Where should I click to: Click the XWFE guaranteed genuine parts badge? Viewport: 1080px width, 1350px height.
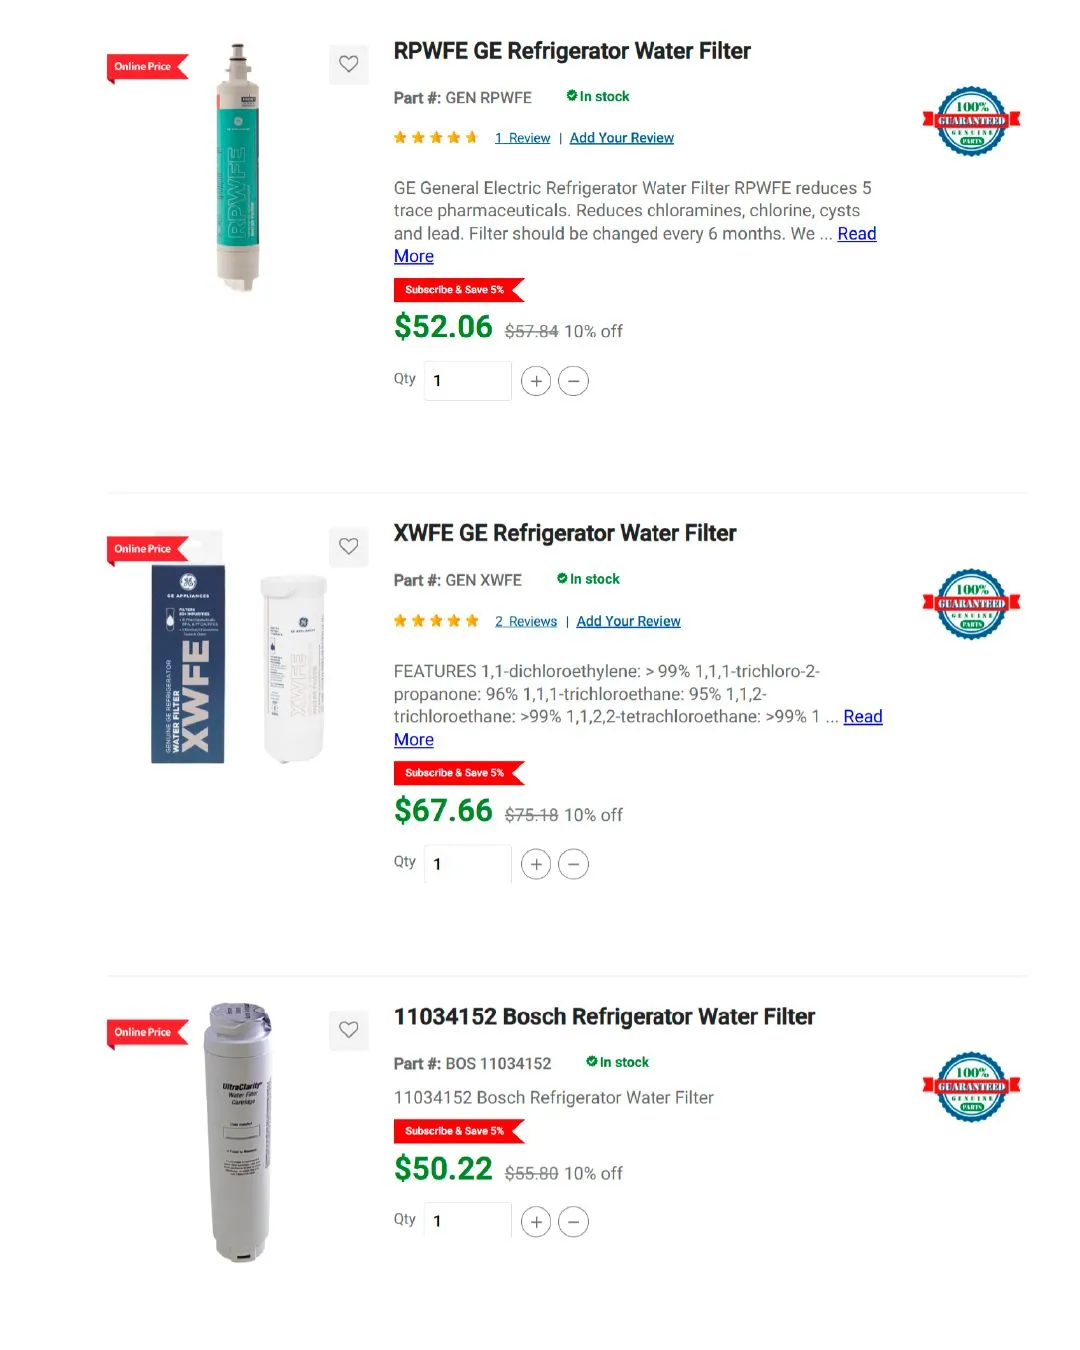971,604
